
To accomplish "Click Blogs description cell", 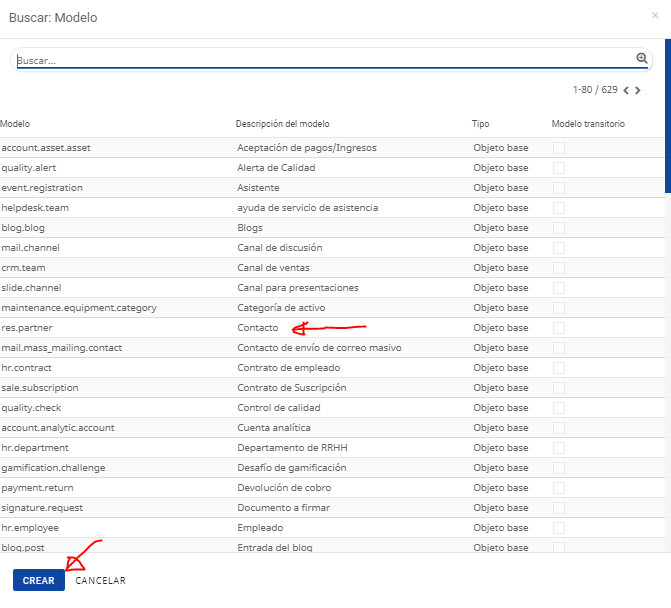I will point(249,228).
